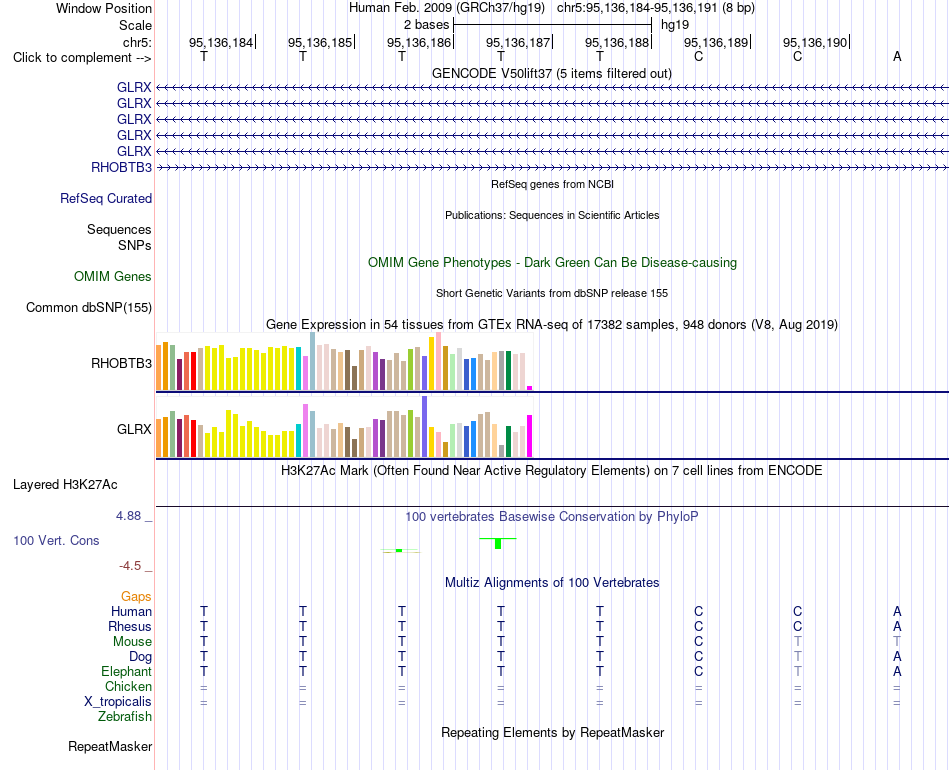
Task: Select the Elephant alignment row label
Action: [127, 672]
